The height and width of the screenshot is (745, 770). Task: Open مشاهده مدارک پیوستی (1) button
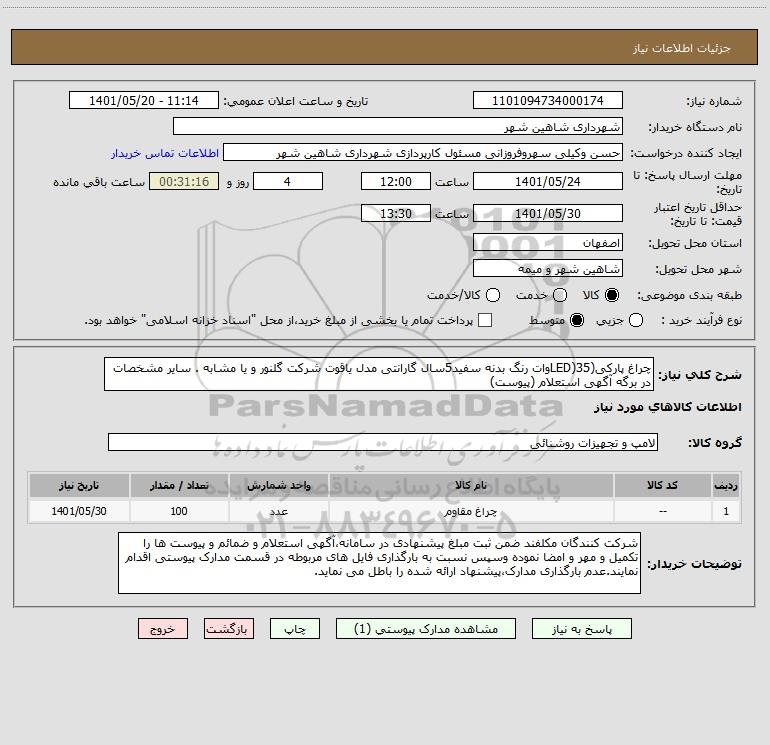point(426,629)
